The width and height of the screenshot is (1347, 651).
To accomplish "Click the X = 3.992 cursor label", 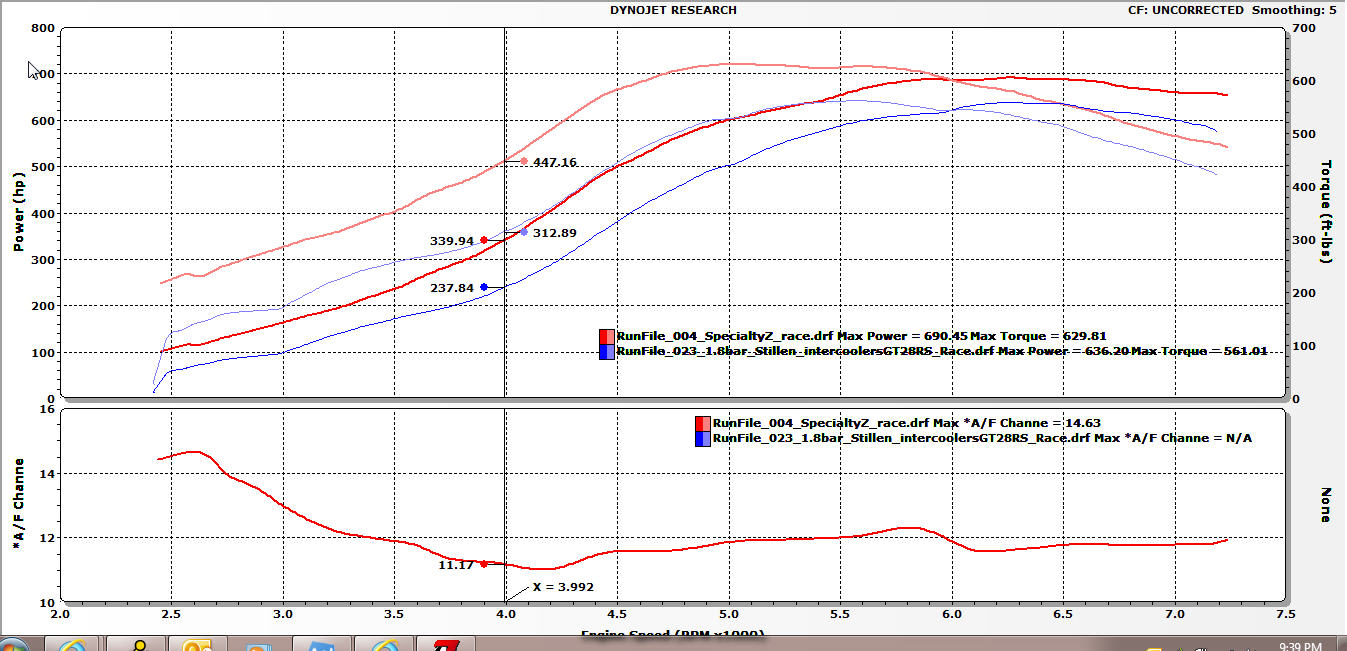I will coord(563,587).
